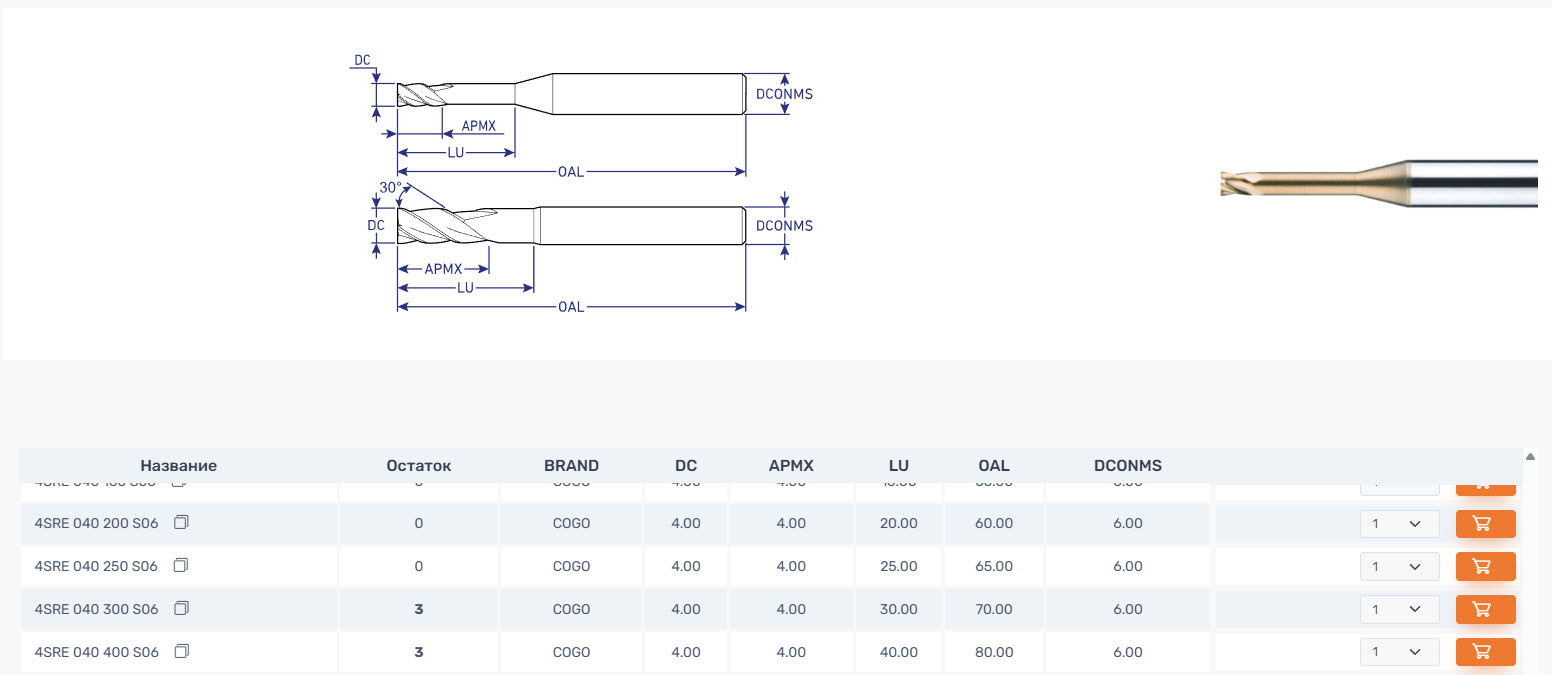The height and width of the screenshot is (675, 1552).
Task: Click the LU value 20.00
Action: [899, 524]
